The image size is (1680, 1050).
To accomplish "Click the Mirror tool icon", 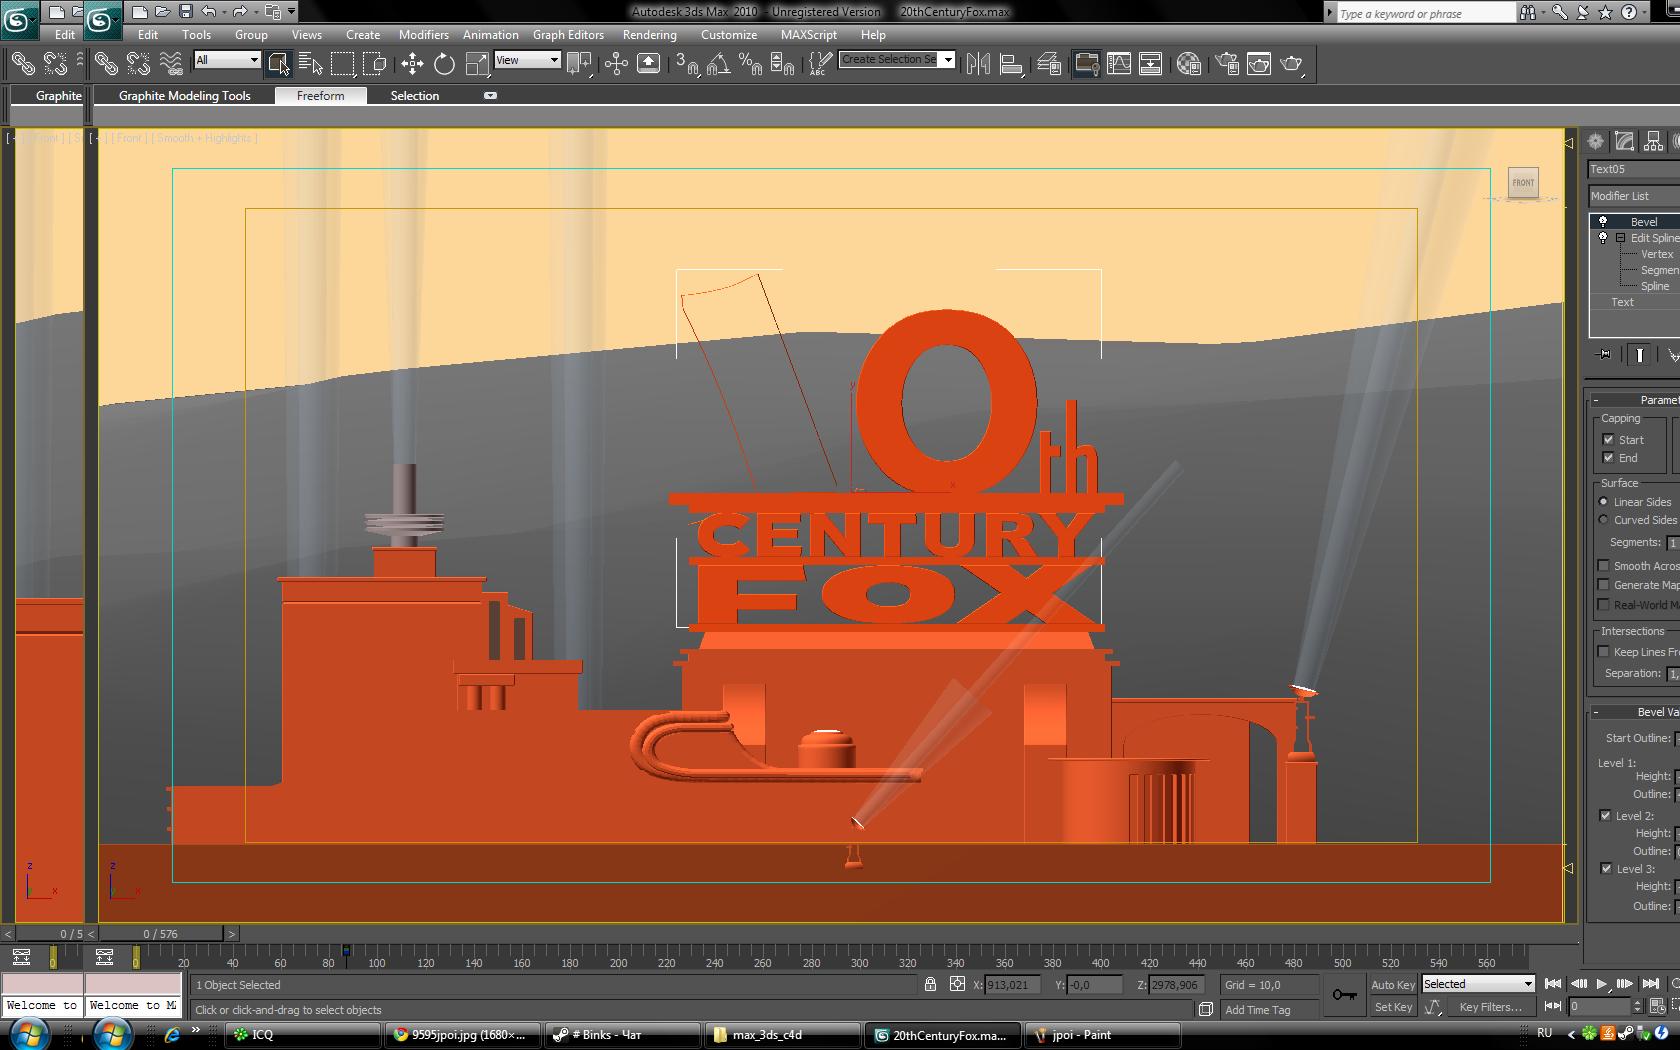I will [978, 64].
